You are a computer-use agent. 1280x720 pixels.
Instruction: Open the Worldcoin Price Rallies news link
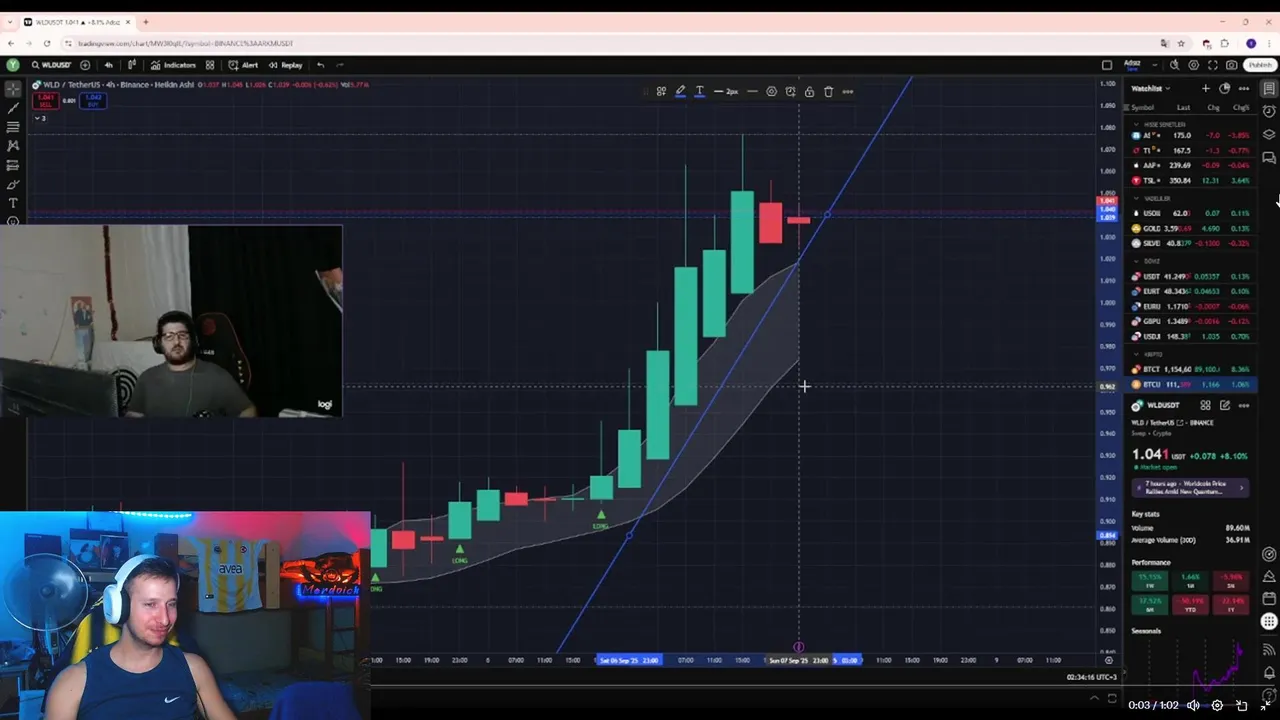(1189, 488)
